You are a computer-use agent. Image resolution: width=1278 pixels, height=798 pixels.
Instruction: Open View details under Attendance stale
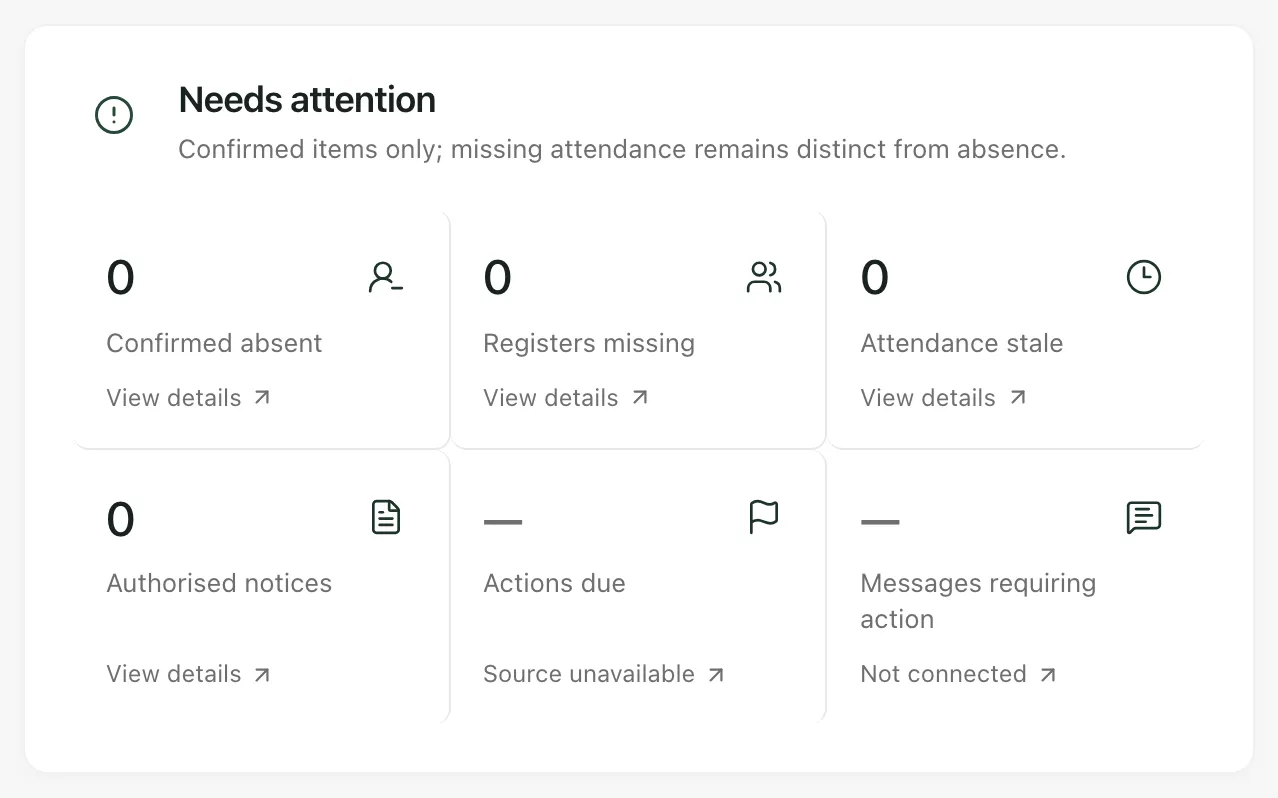point(943,398)
